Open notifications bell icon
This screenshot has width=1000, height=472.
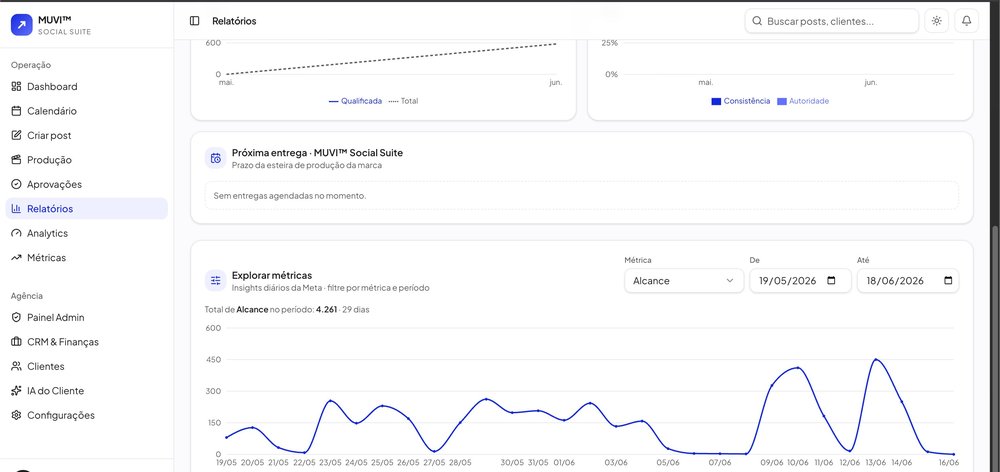click(966, 21)
